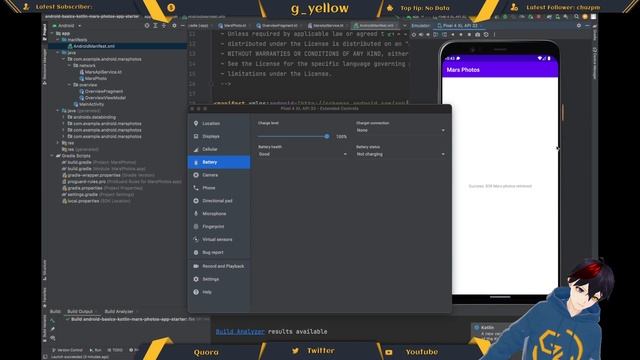640x360 pixels.
Task: Collapse the network package node
Action: pyautogui.click(x=69, y=65)
